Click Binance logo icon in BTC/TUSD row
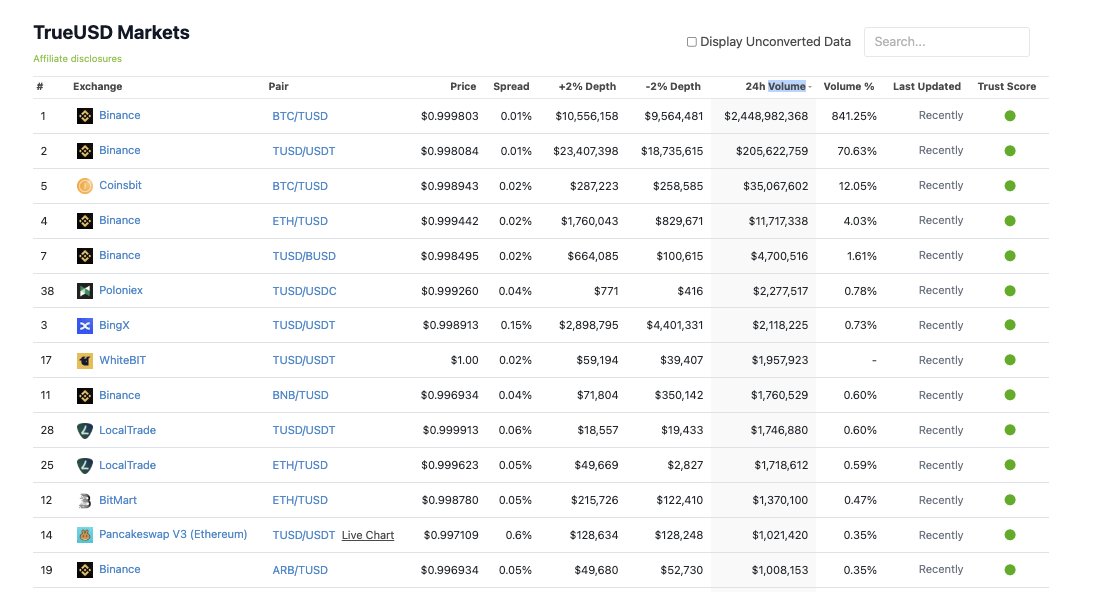1106x592 pixels. (x=85, y=116)
